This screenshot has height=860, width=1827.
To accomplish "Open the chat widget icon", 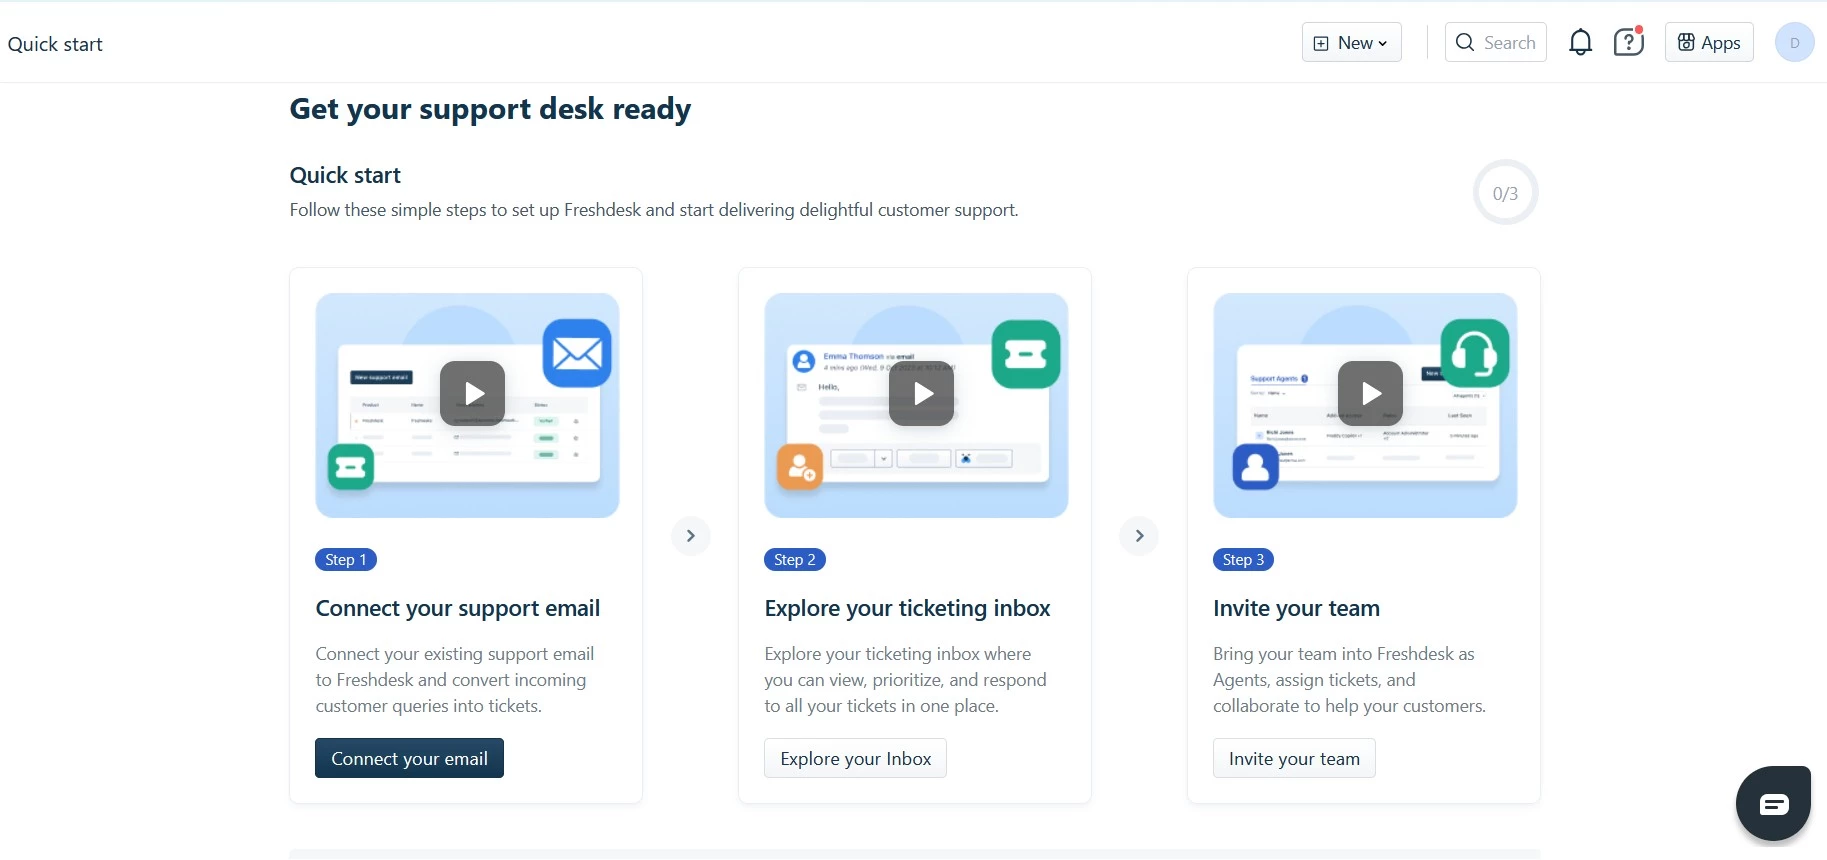I will tap(1774, 804).
